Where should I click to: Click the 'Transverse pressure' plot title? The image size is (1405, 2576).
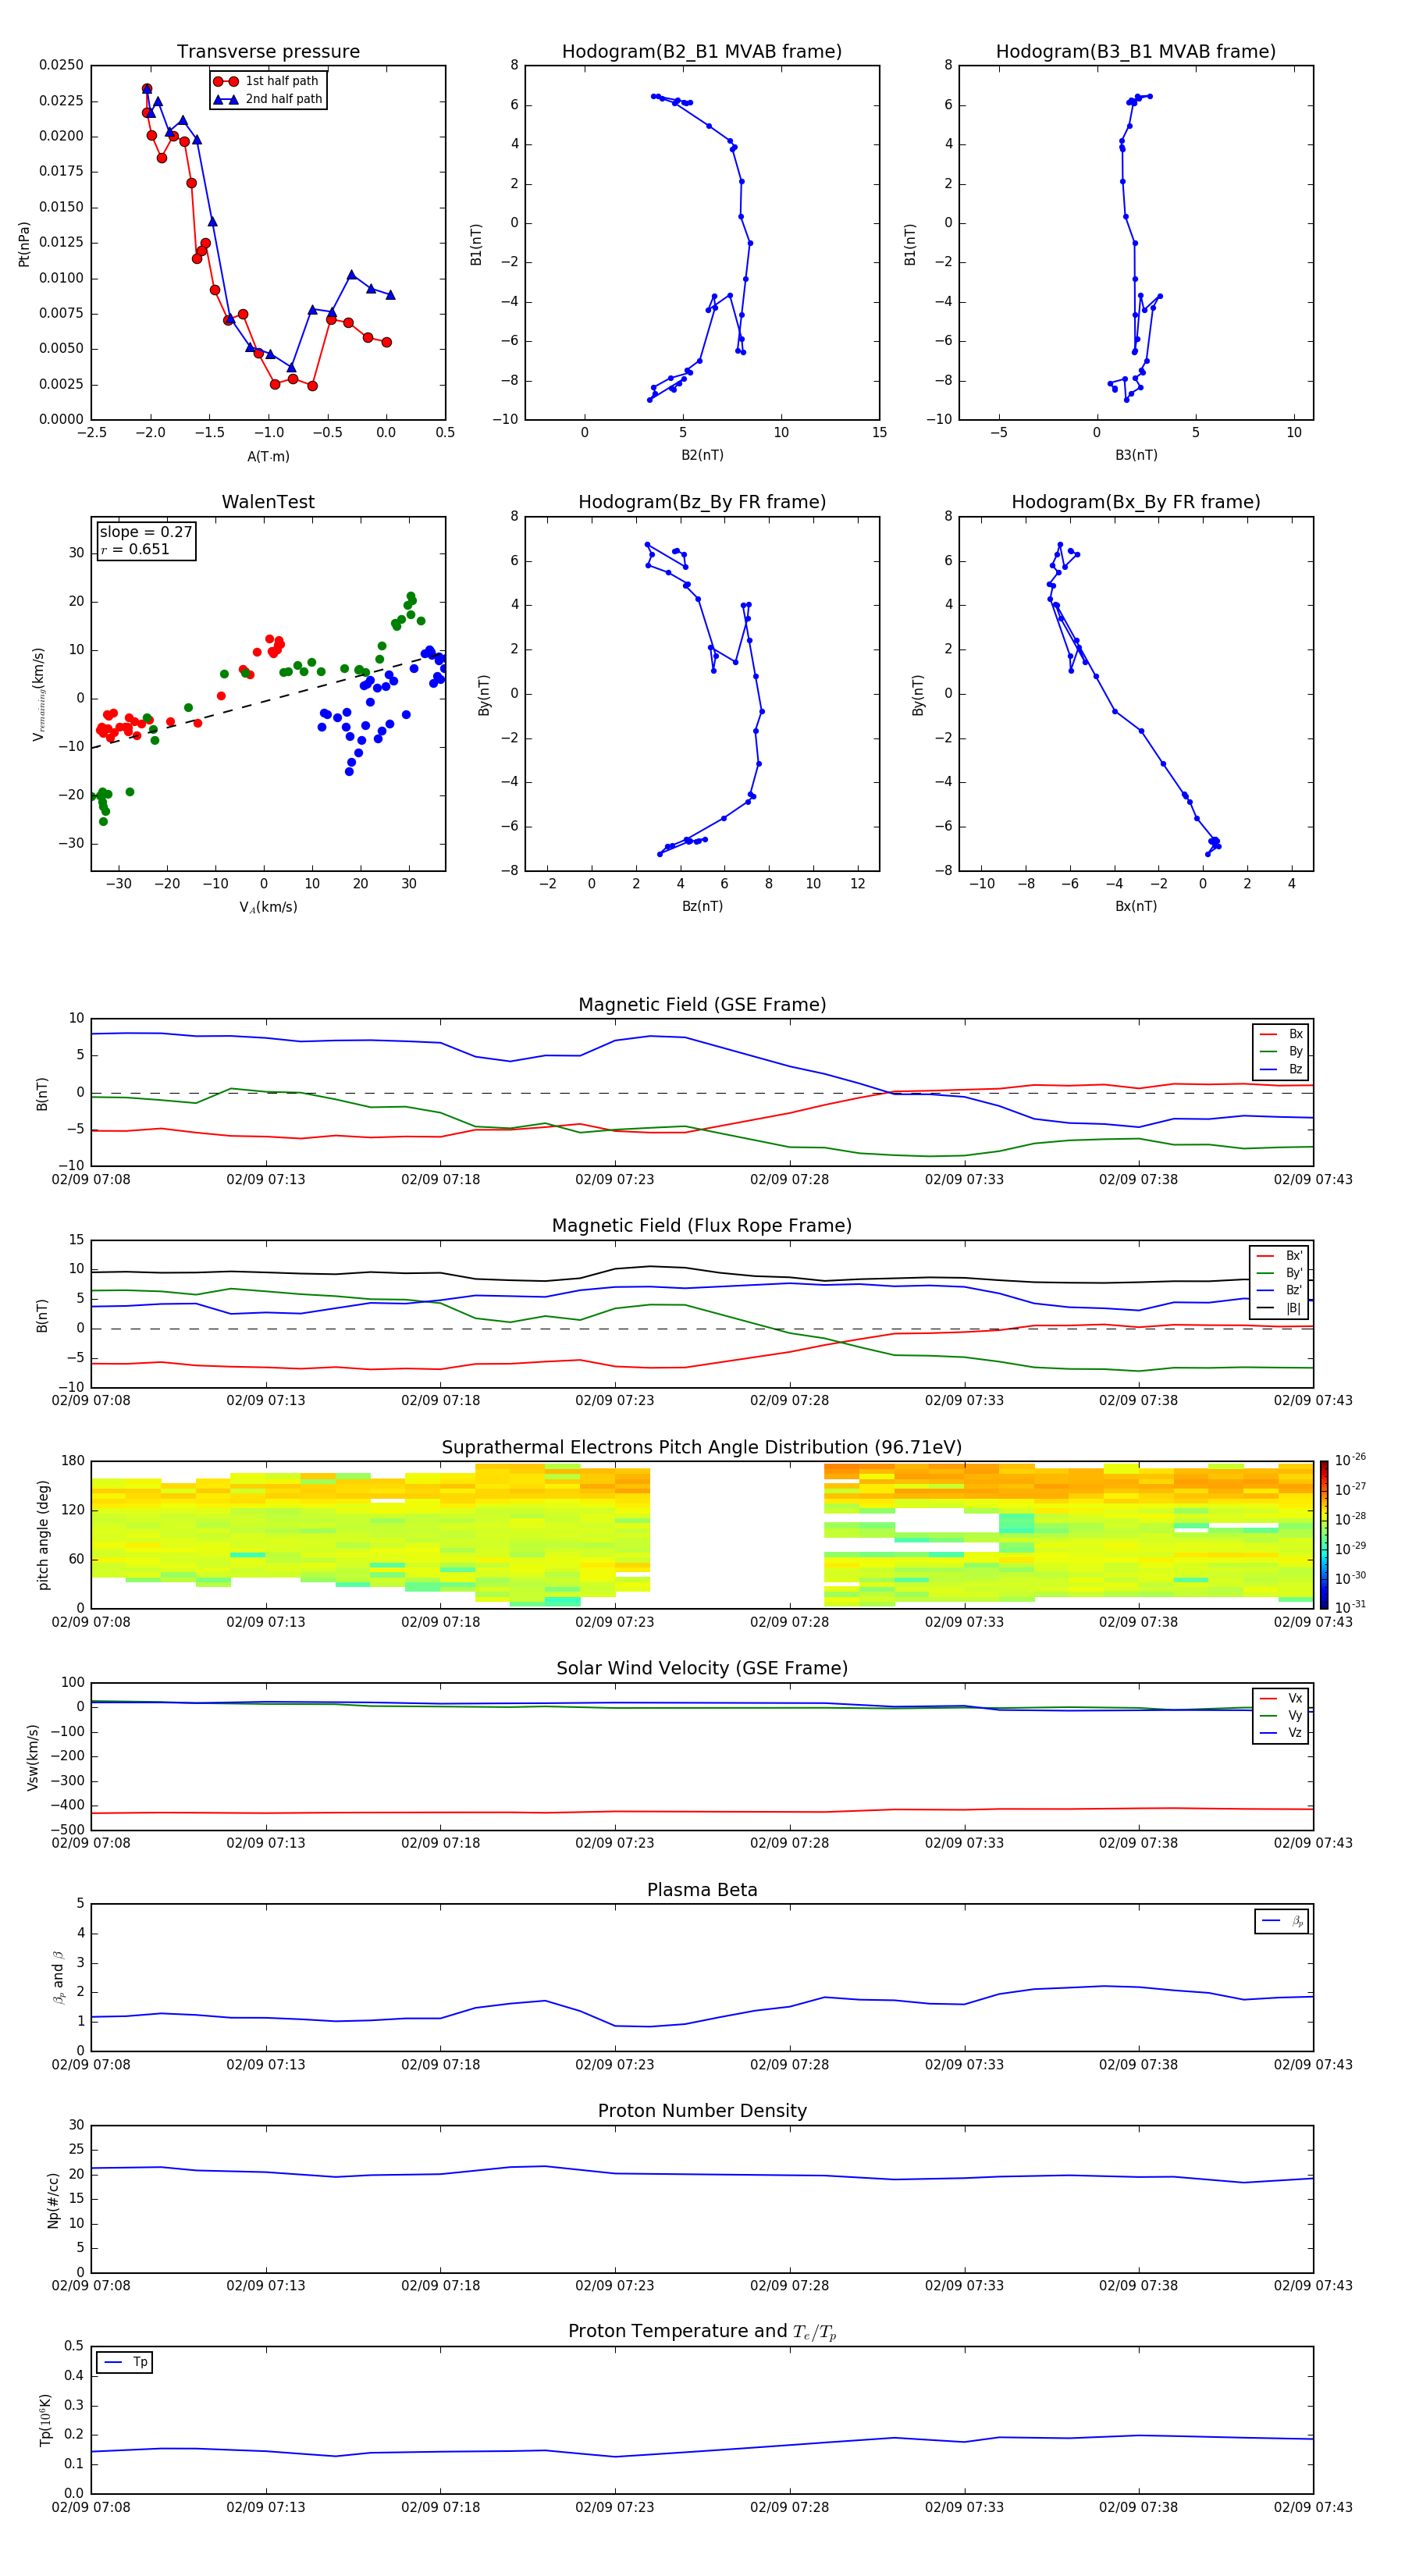tap(268, 52)
